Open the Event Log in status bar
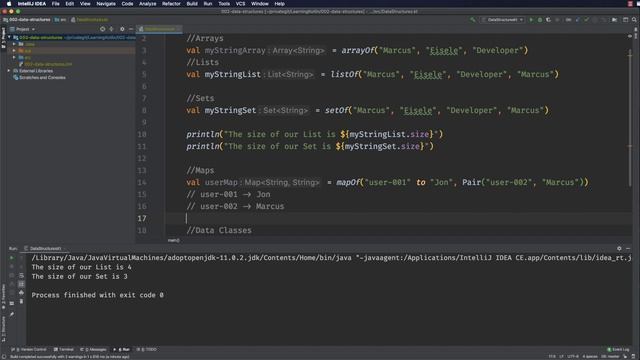 point(618,349)
